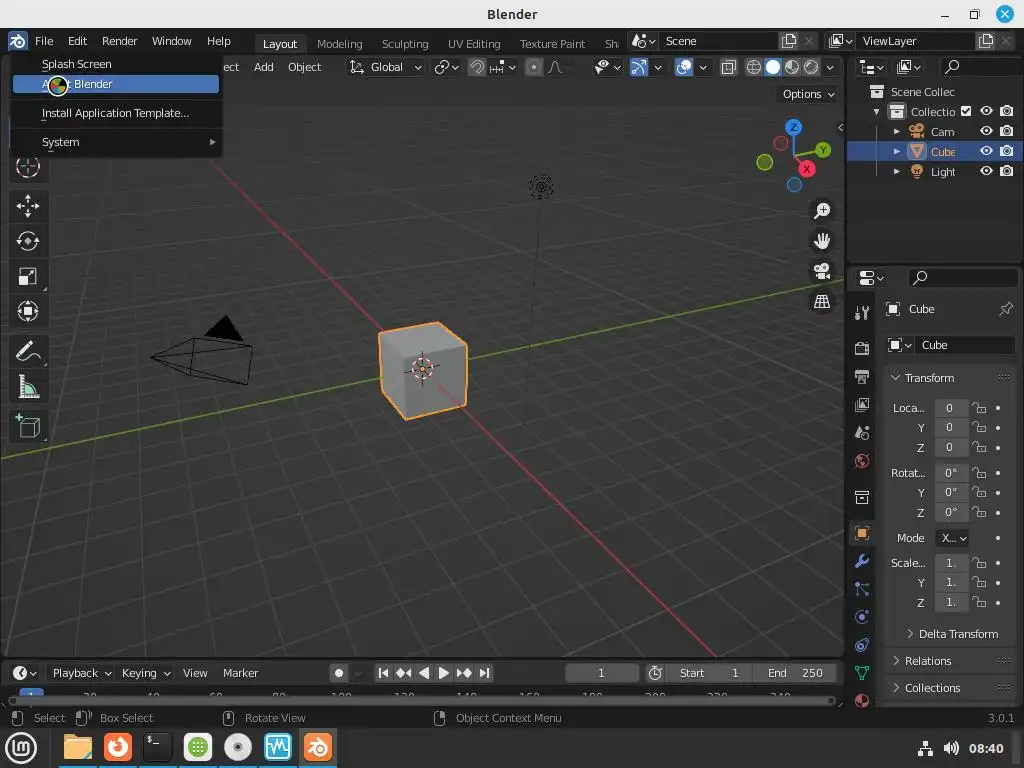Pin the Cube properties panel
Image resolution: width=1024 pixels, height=768 pixels.
coord(1005,309)
